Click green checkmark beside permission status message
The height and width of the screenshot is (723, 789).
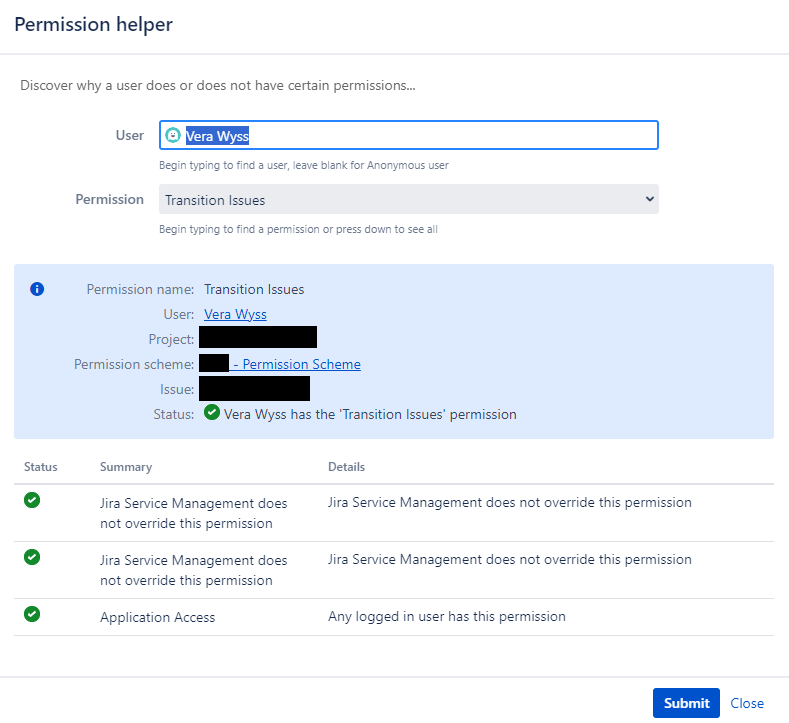[x=212, y=413]
